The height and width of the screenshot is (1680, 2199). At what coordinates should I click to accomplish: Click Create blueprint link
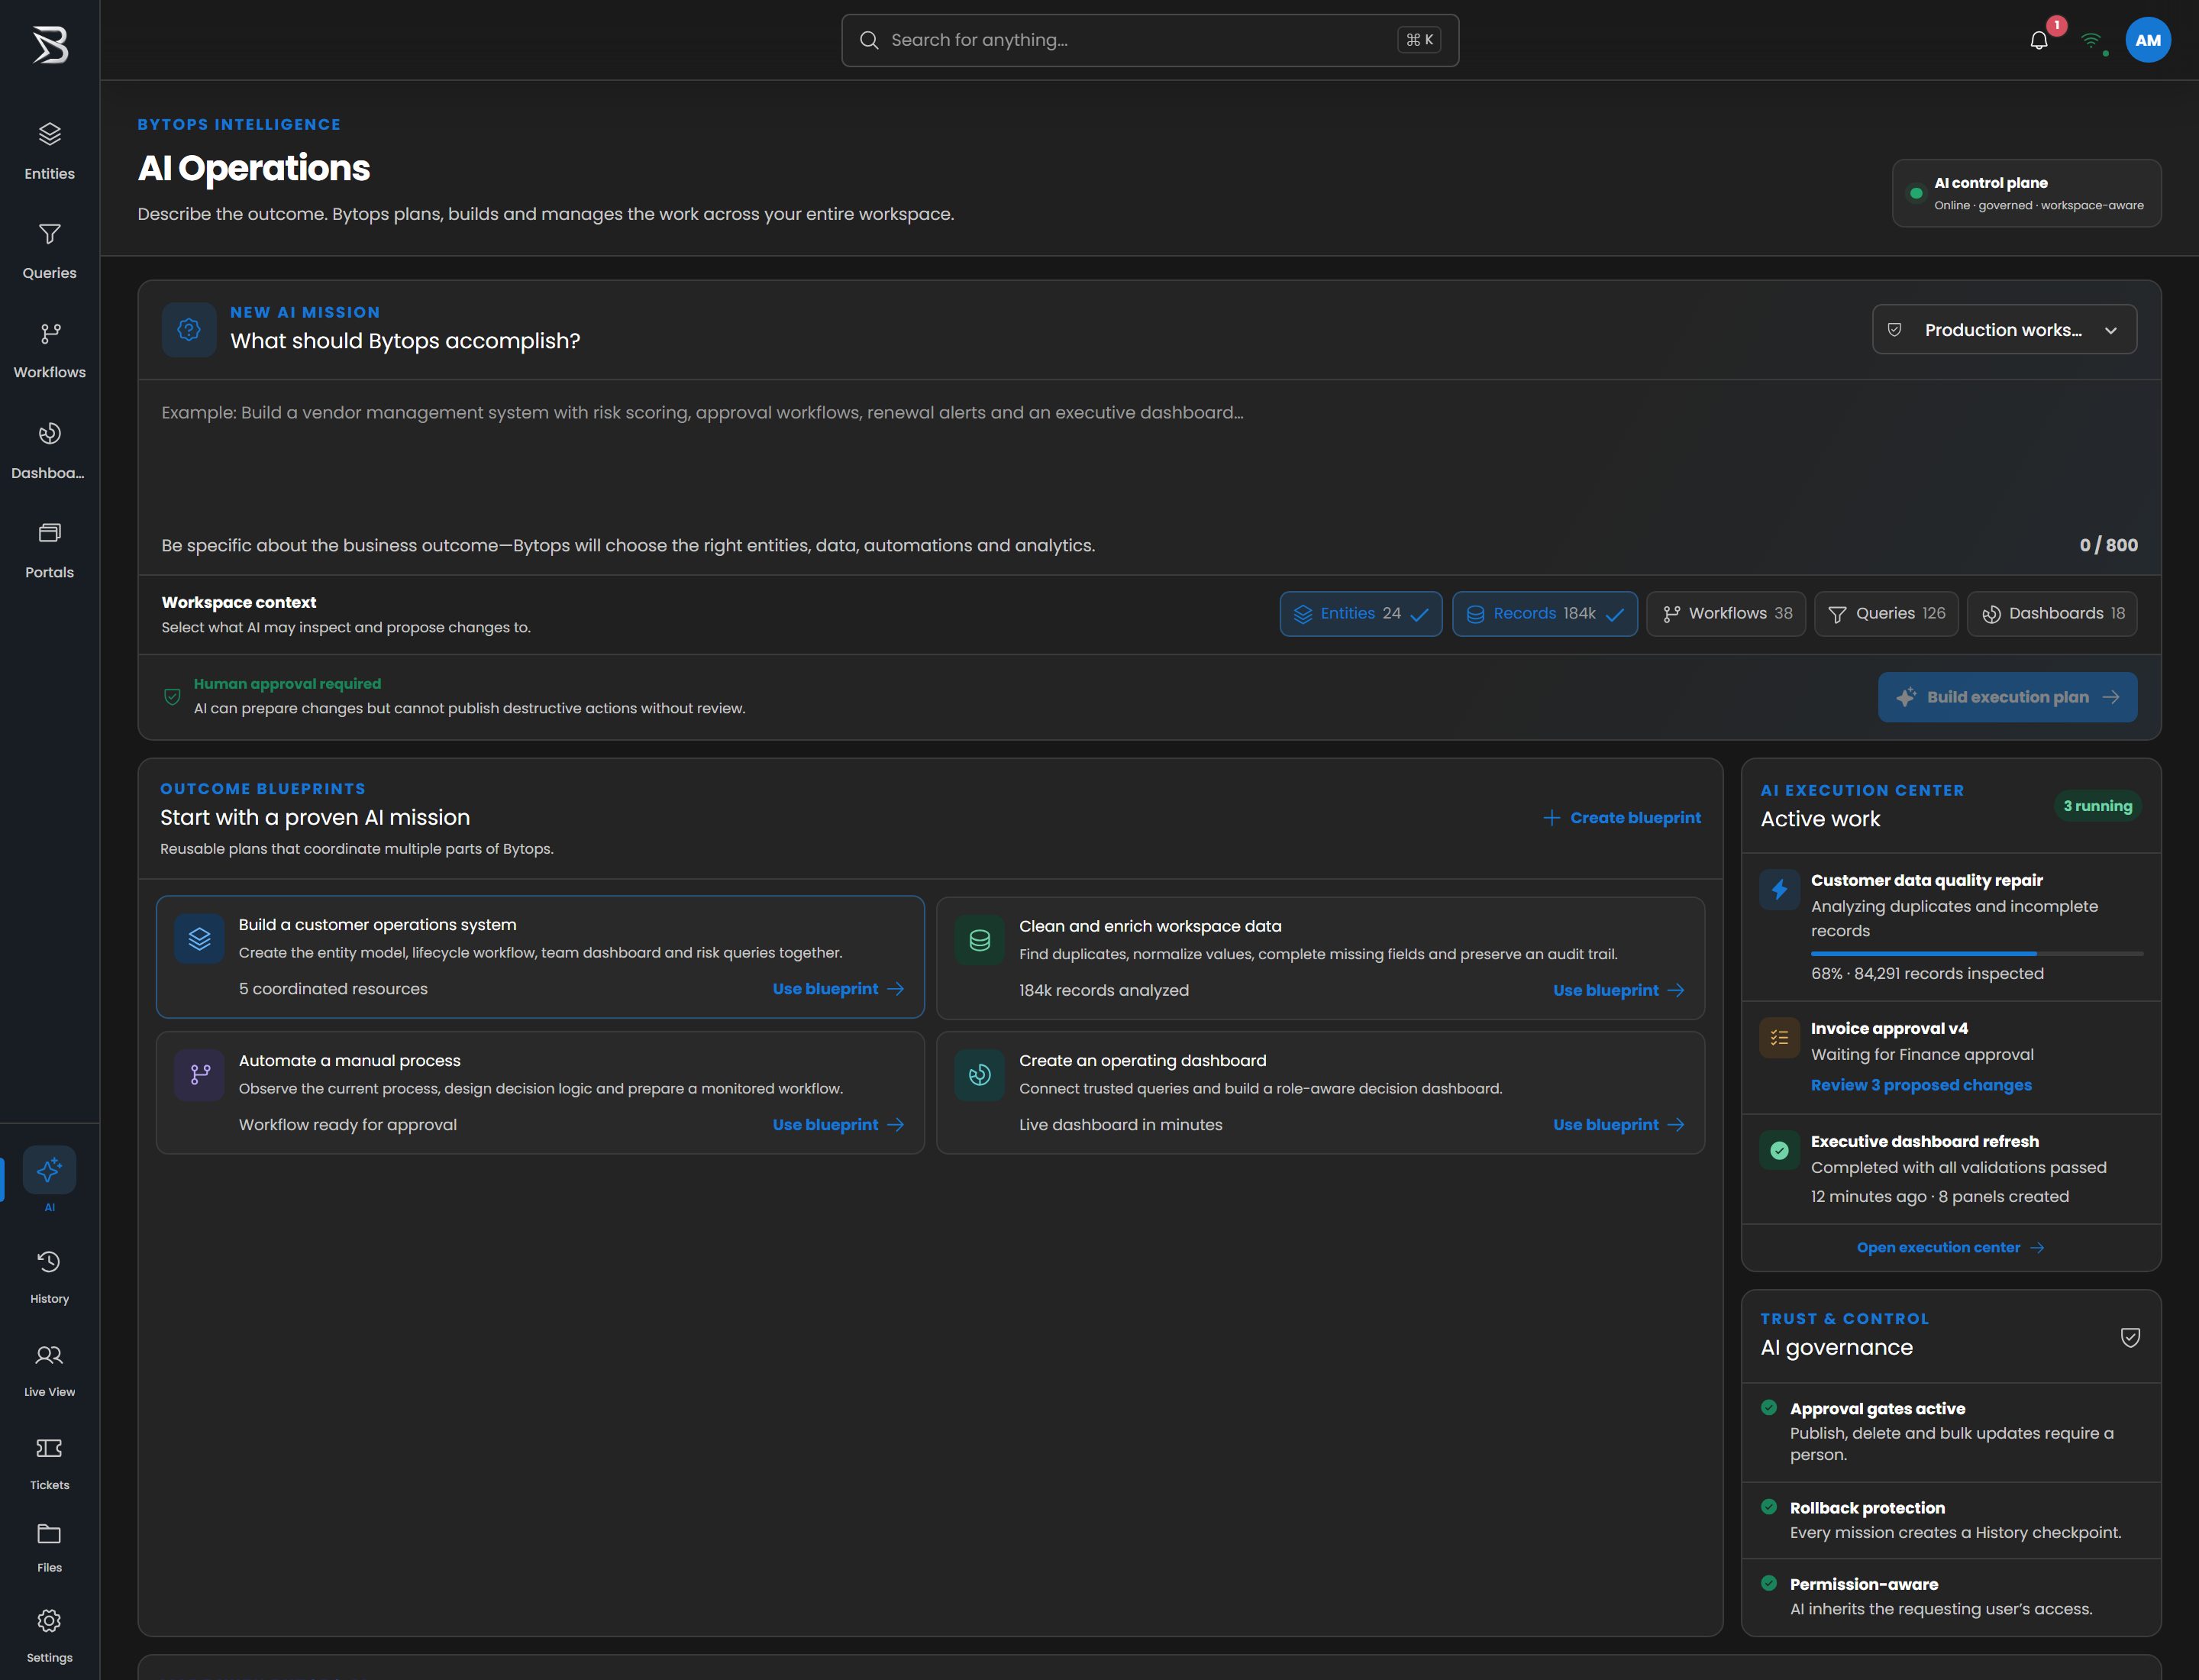pos(1621,818)
